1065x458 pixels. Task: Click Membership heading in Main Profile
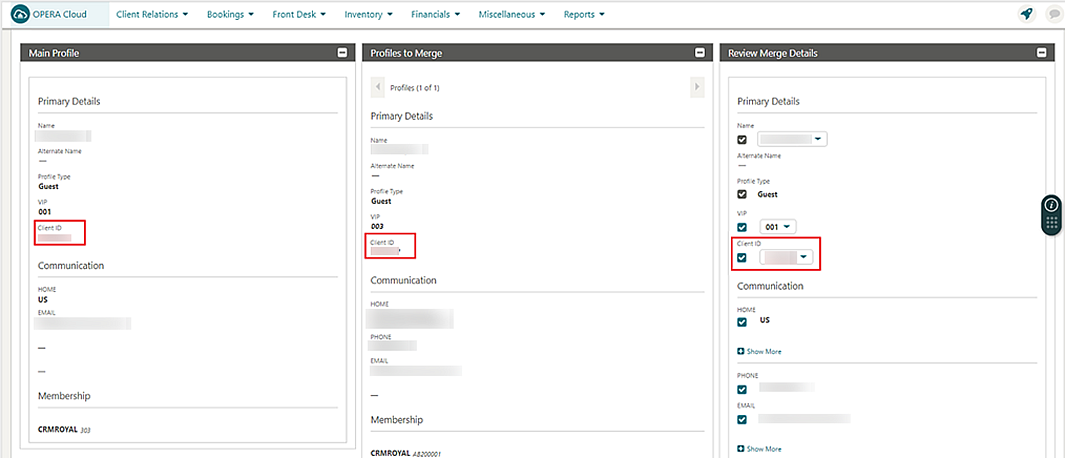pos(65,395)
